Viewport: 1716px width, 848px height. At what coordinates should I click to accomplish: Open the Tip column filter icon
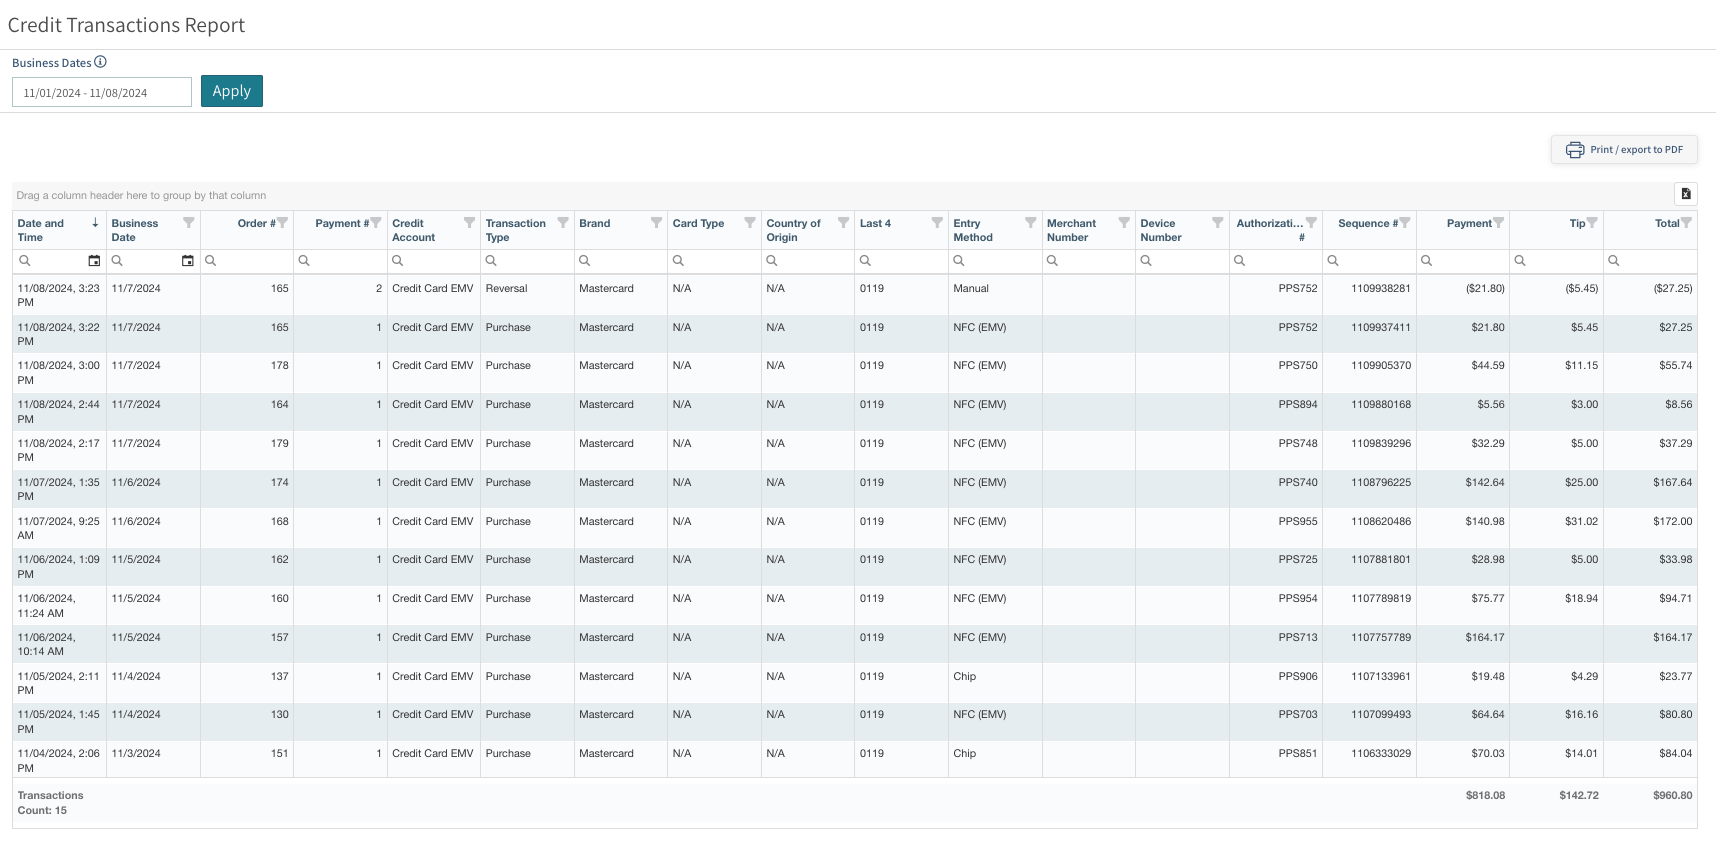coord(1592,223)
